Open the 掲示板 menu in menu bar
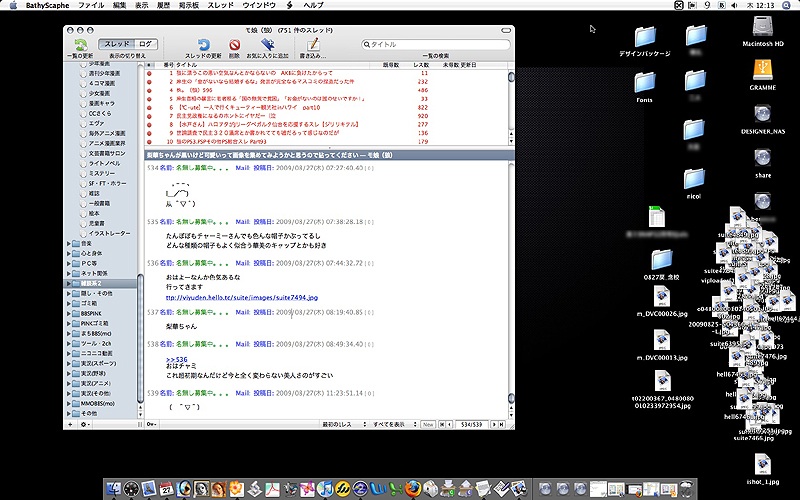 (189, 6)
